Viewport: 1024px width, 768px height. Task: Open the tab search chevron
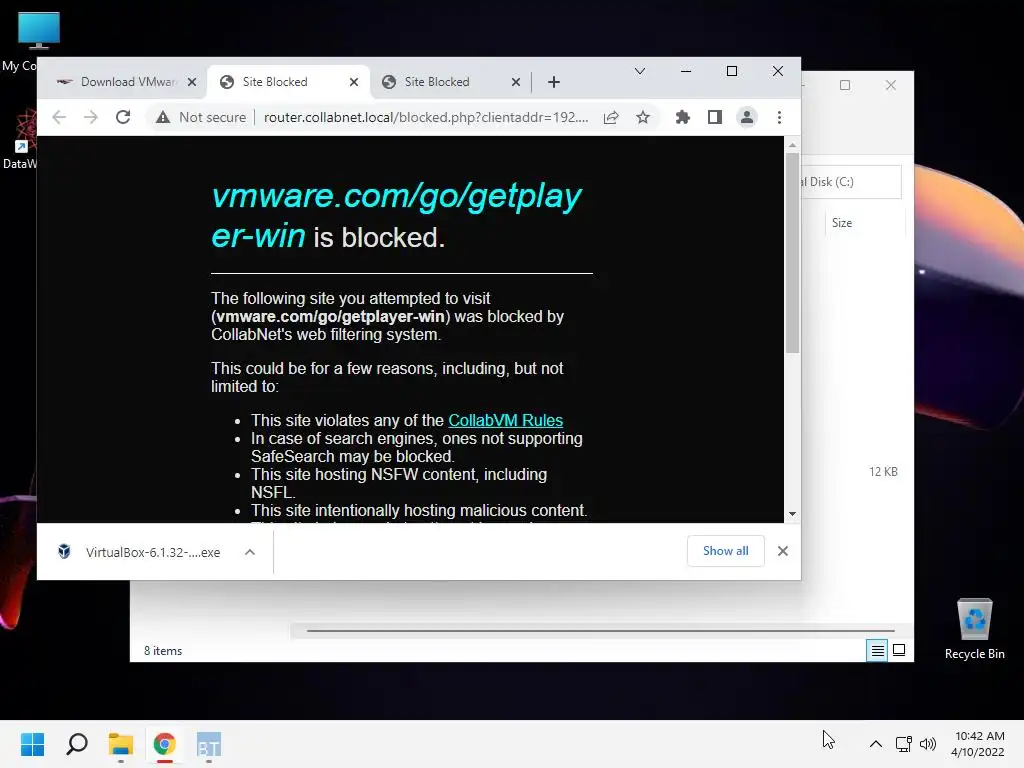640,71
